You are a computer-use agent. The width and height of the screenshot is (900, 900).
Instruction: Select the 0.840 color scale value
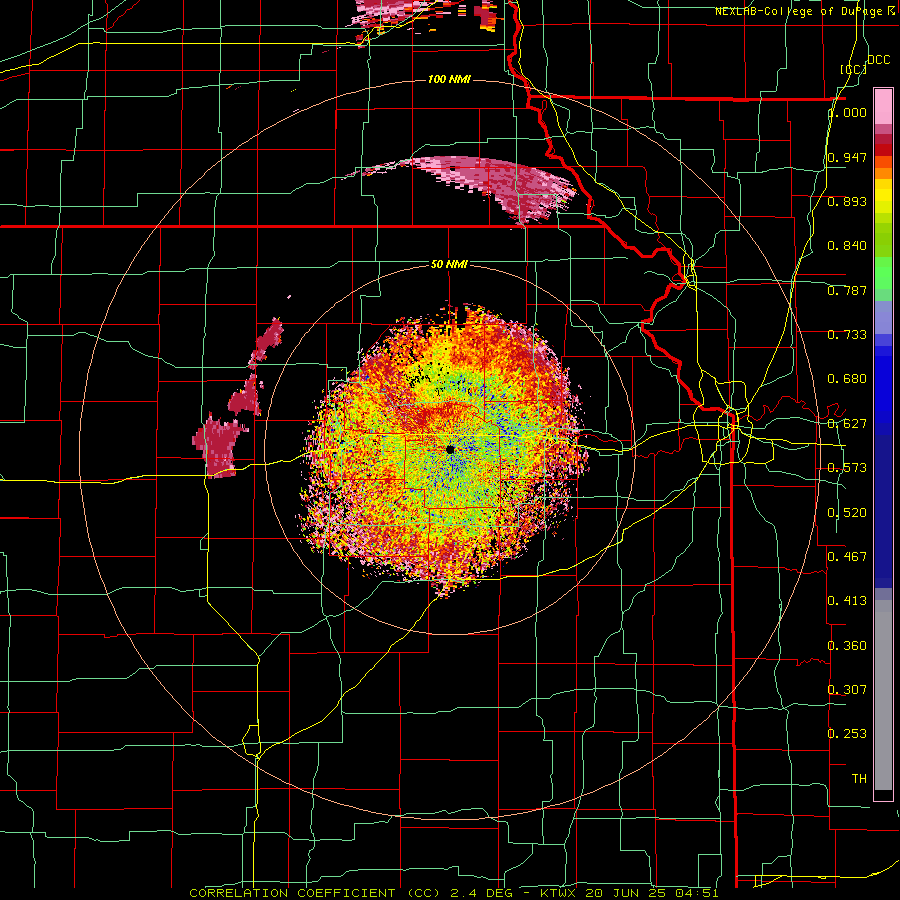(x=847, y=246)
